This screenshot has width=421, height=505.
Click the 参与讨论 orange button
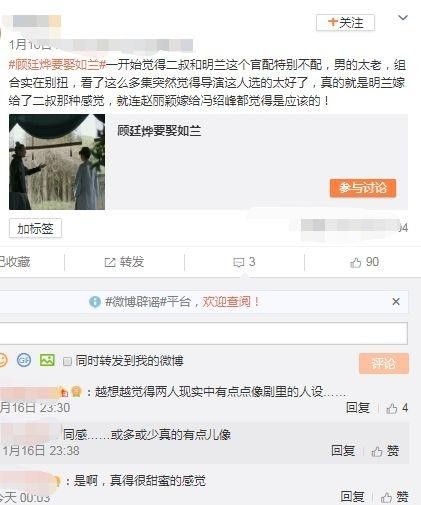point(363,188)
